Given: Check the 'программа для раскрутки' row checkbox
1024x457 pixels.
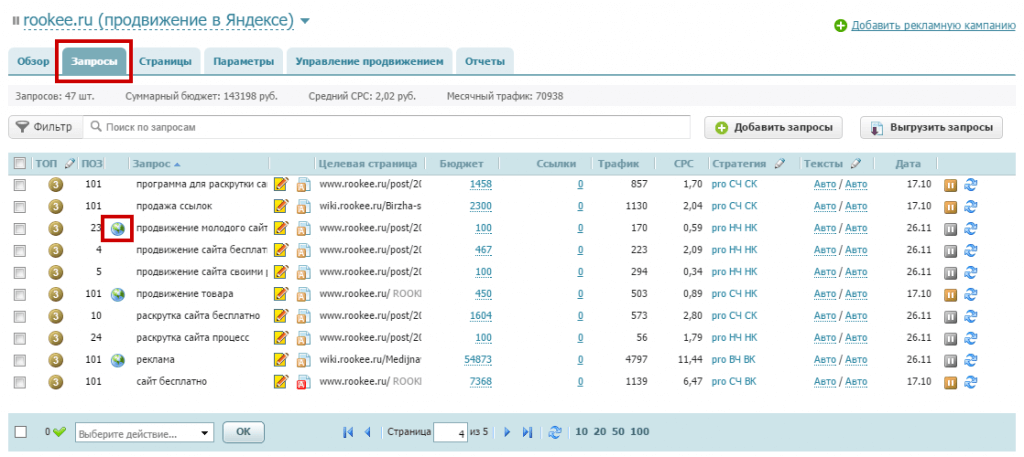Looking at the screenshot, I should (20, 185).
